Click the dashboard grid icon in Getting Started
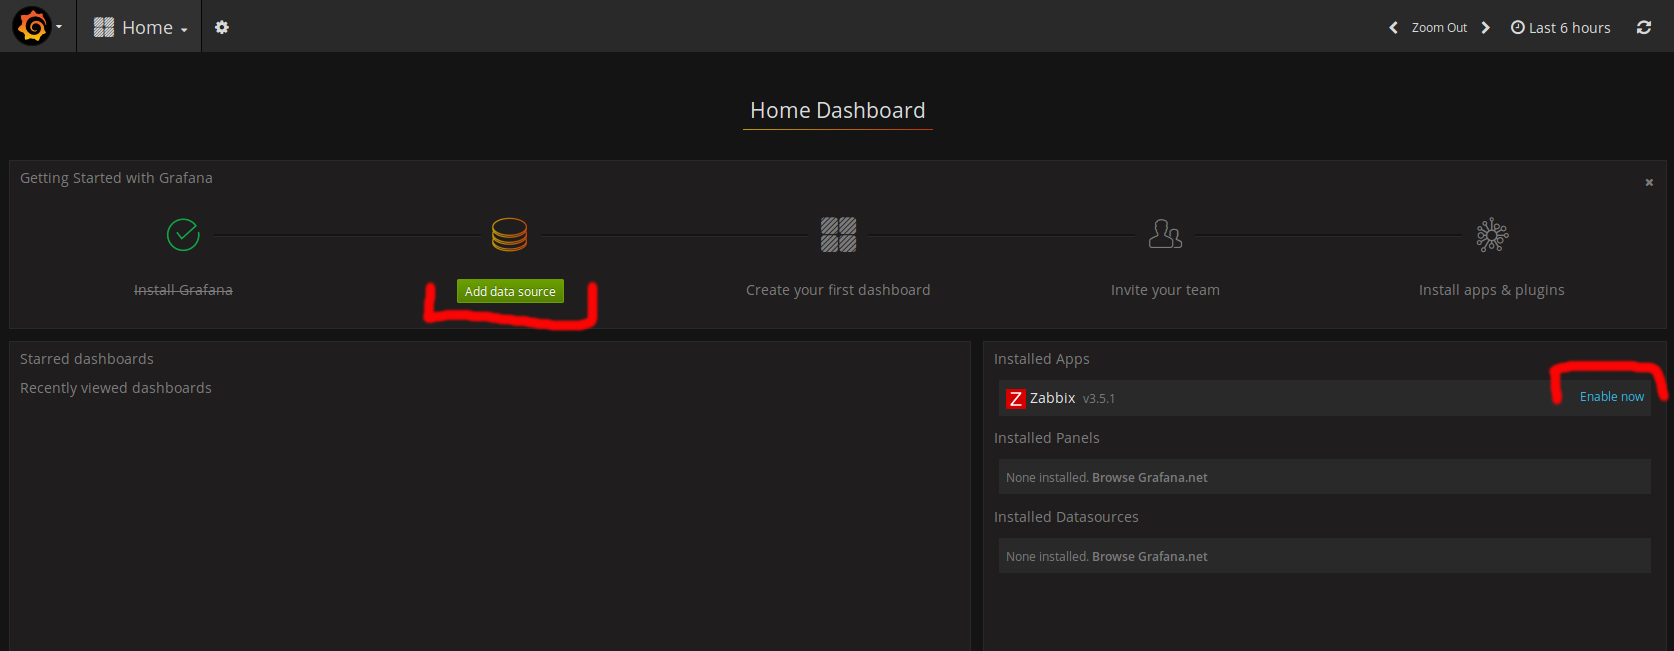Image resolution: width=1674 pixels, height=651 pixels. click(x=838, y=235)
